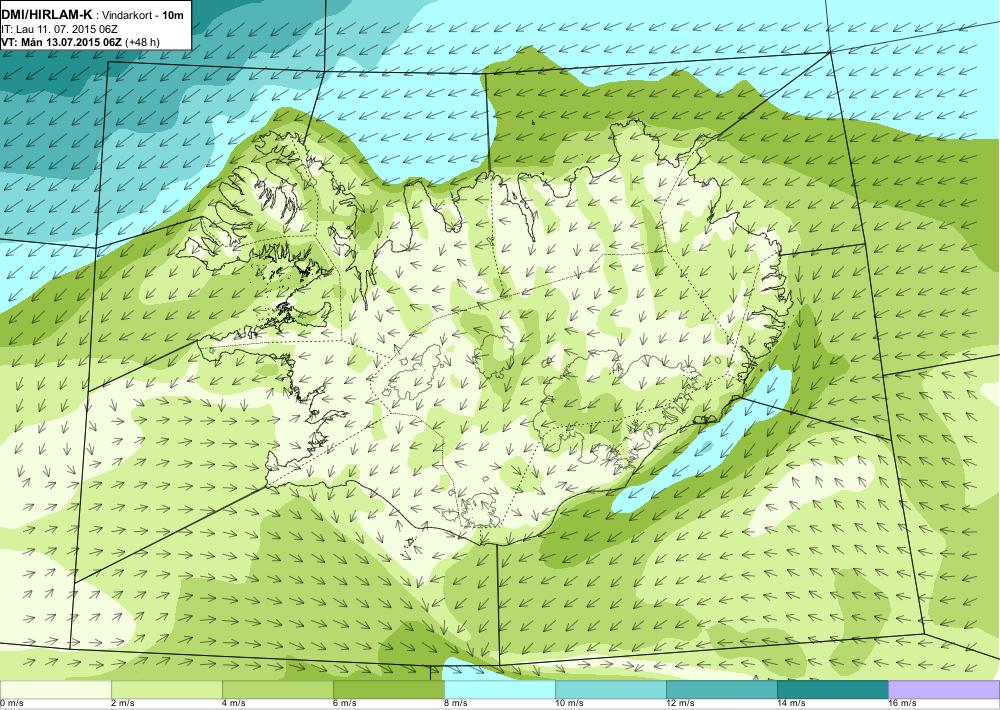Click the purple 16 m/s legend swatch
This screenshot has width=1000, height=710.
click(944, 690)
